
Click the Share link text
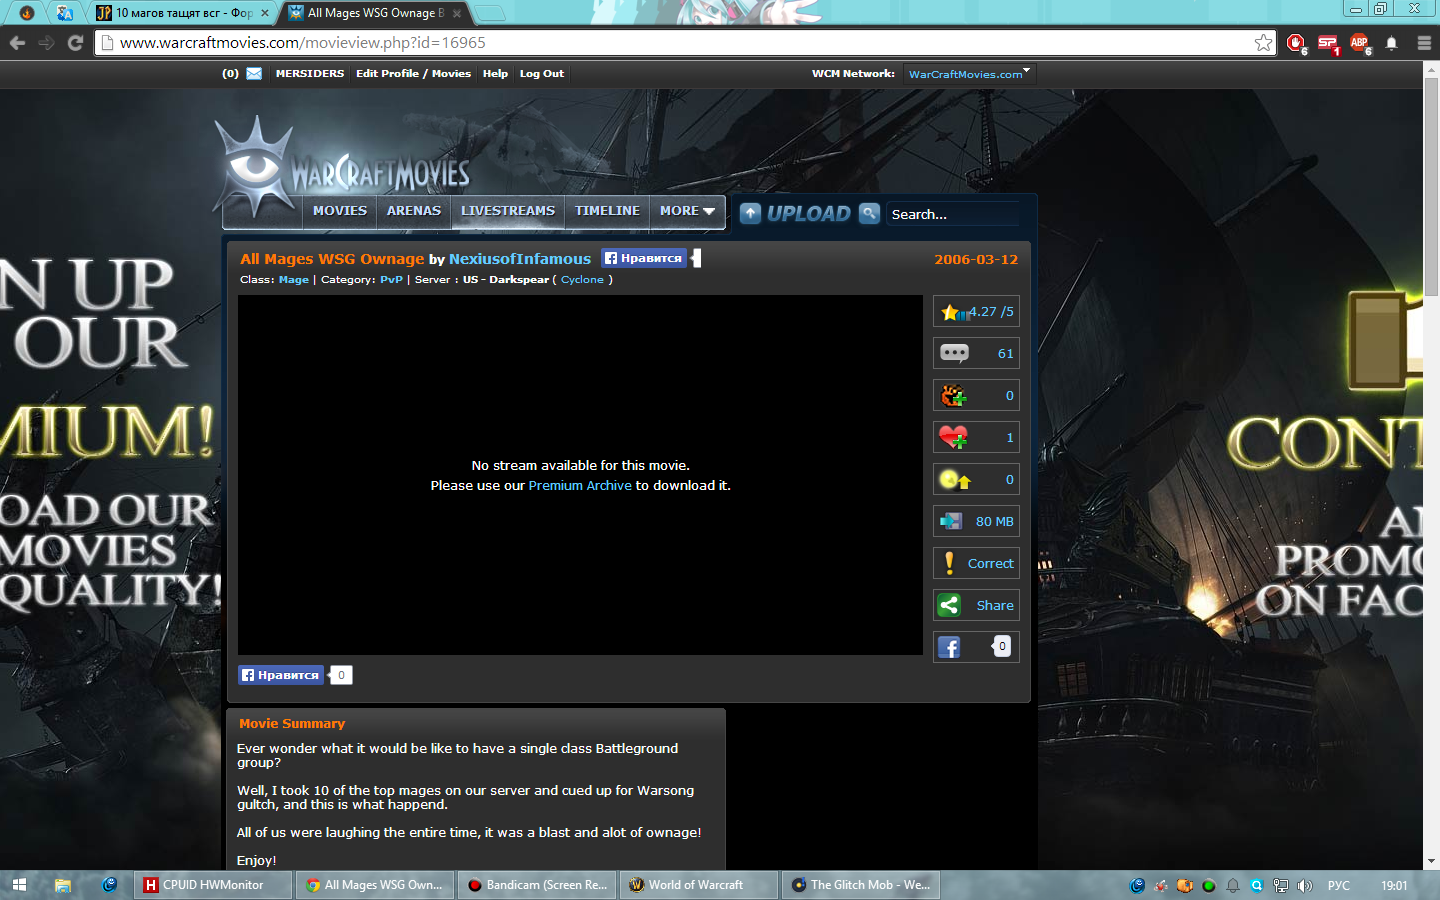coord(995,605)
